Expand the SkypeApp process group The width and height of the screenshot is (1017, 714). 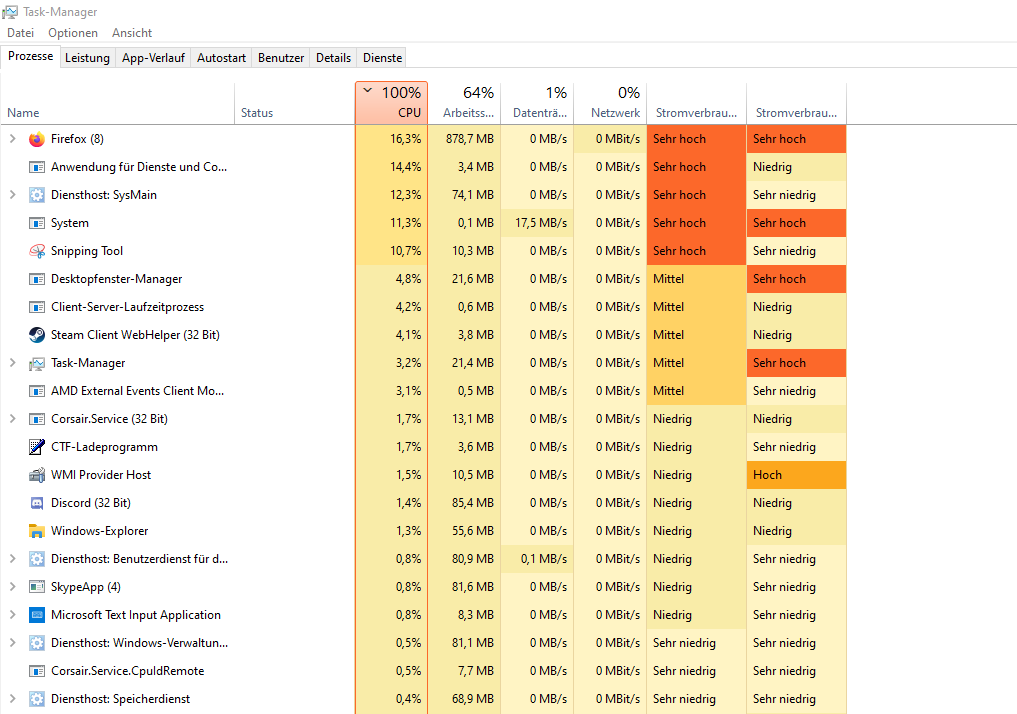[x=12, y=587]
